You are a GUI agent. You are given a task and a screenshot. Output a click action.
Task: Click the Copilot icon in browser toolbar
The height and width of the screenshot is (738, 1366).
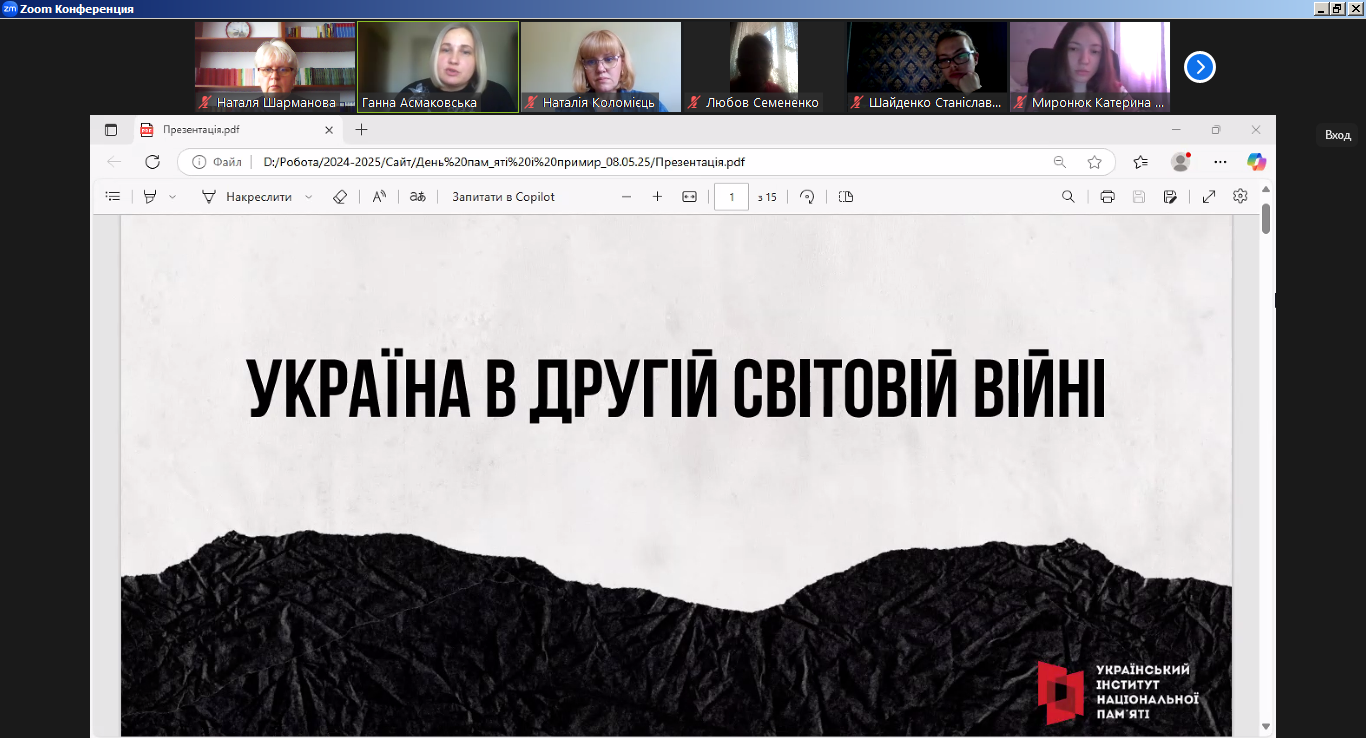[1256, 162]
